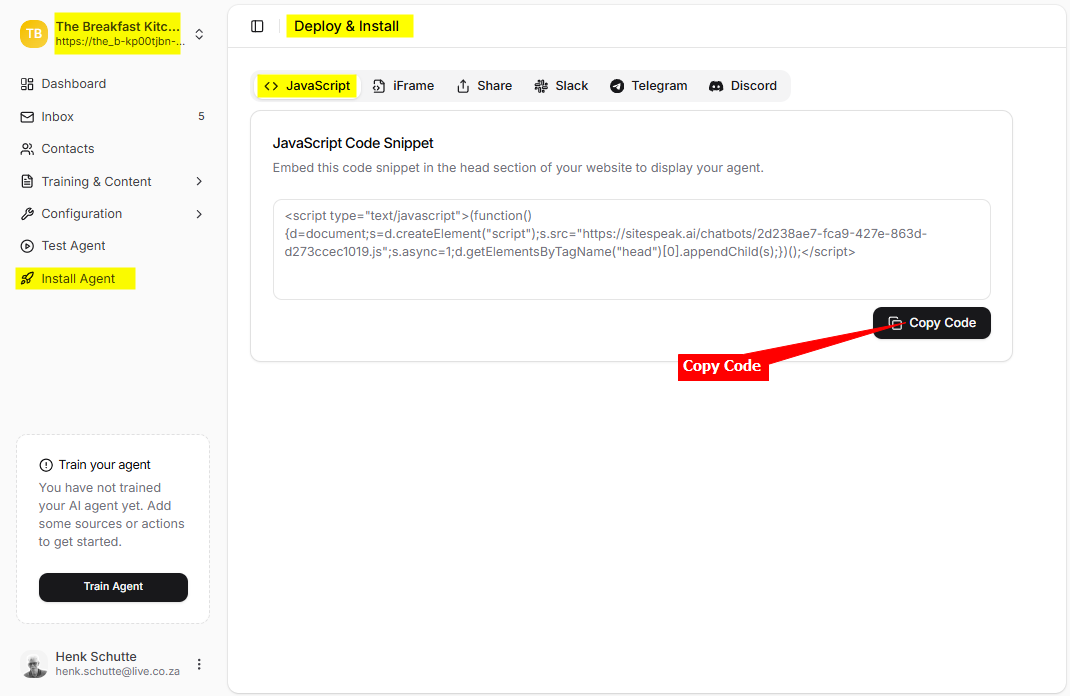Click the Train your agent heading
This screenshot has height=696, width=1070.
pyautogui.click(x=104, y=465)
